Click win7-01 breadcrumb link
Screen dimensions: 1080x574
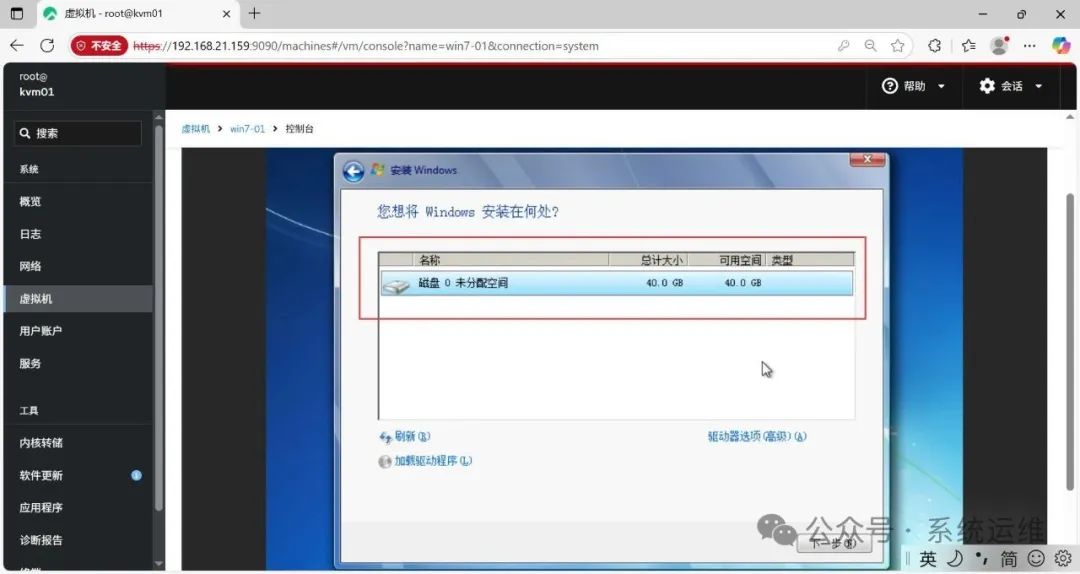tap(247, 129)
